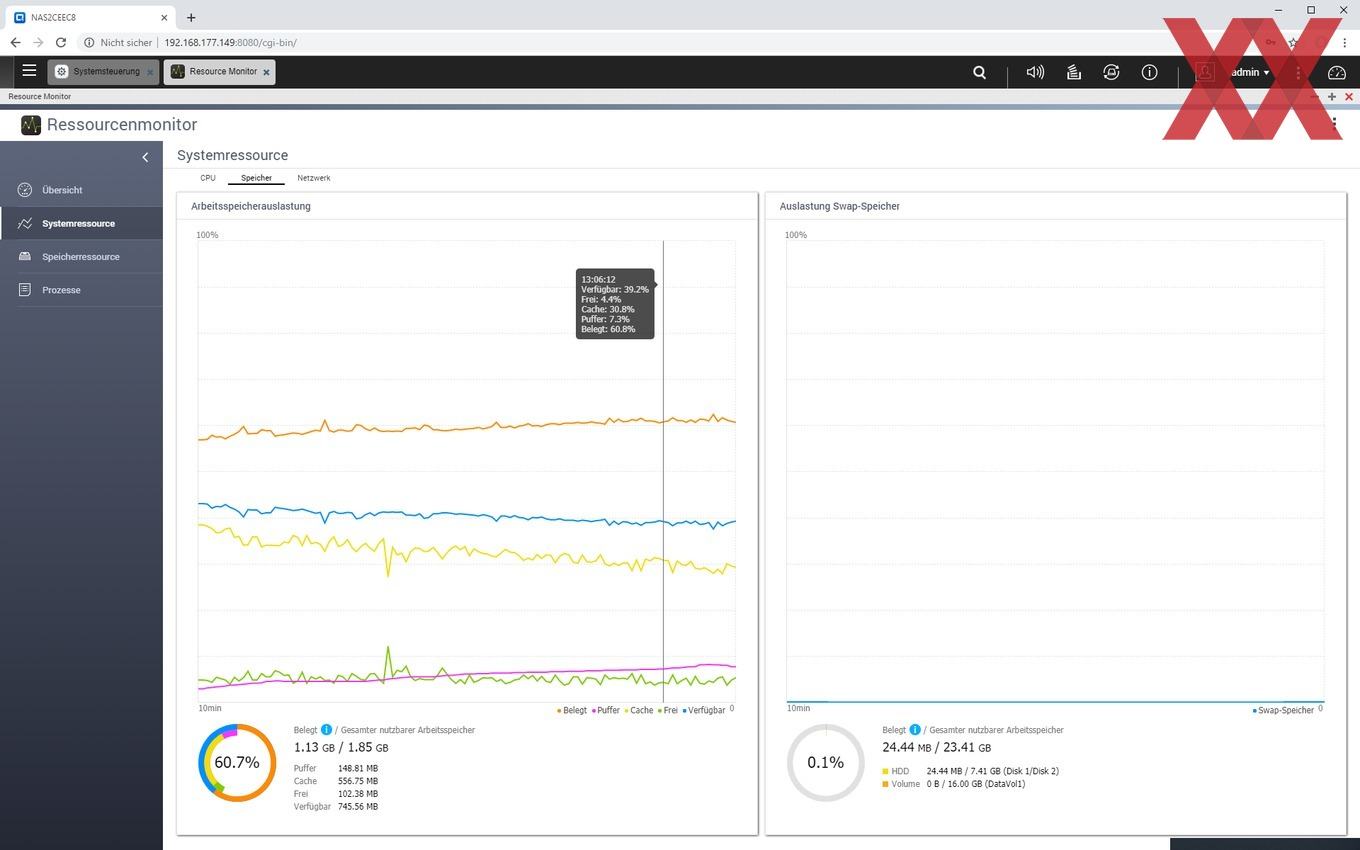
Task: Toggle the Cache series in chart legend
Action: tap(638, 710)
